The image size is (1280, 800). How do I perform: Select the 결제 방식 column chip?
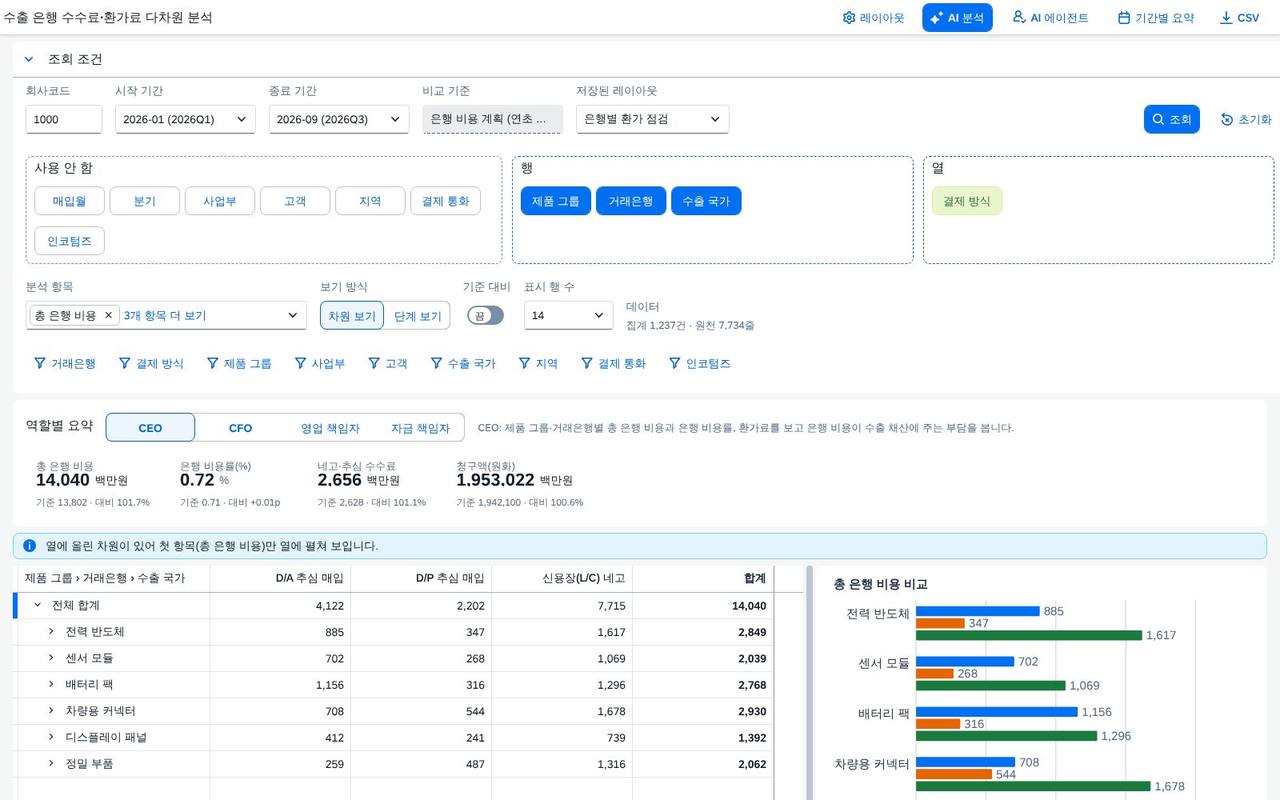[967, 201]
